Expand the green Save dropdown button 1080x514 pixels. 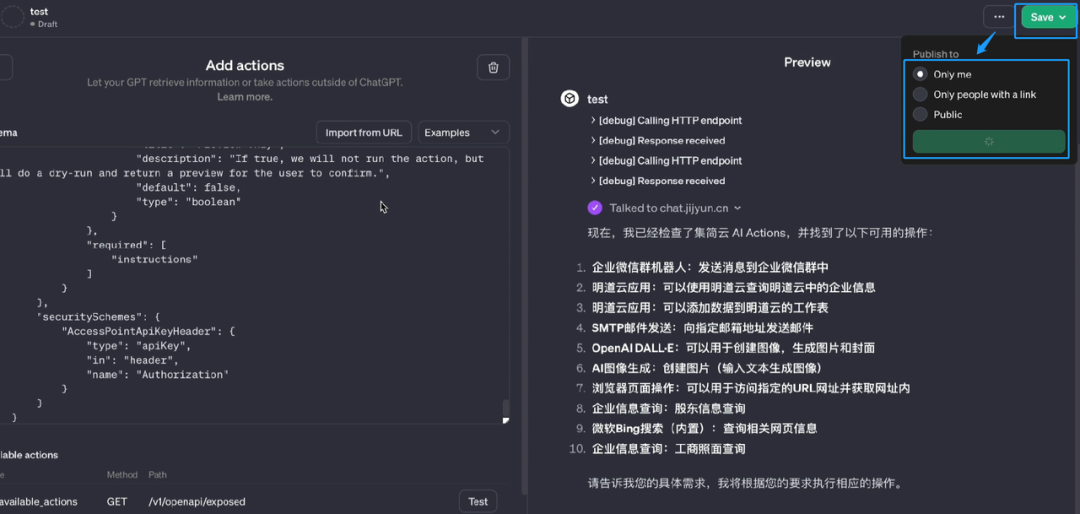pos(1048,17)
